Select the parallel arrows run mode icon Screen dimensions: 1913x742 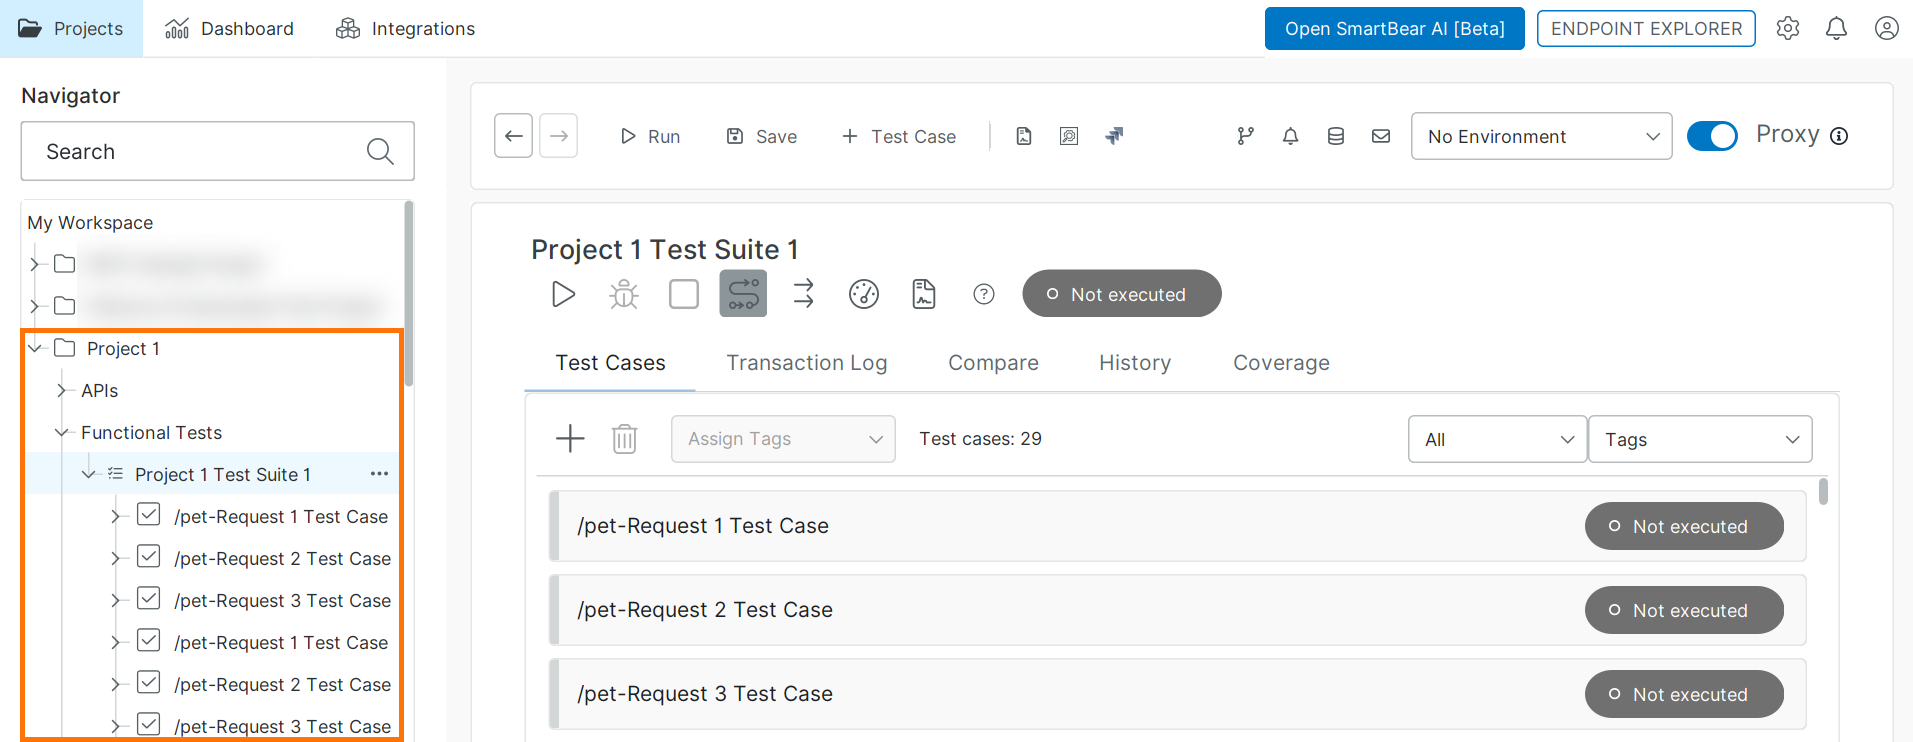tap(804, 294)
